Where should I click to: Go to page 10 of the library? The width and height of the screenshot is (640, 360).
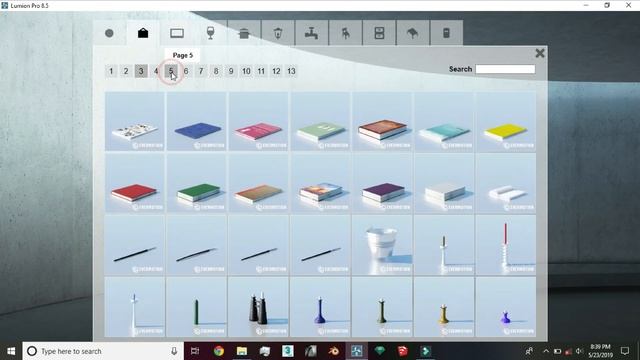click(x=246, y=71)
